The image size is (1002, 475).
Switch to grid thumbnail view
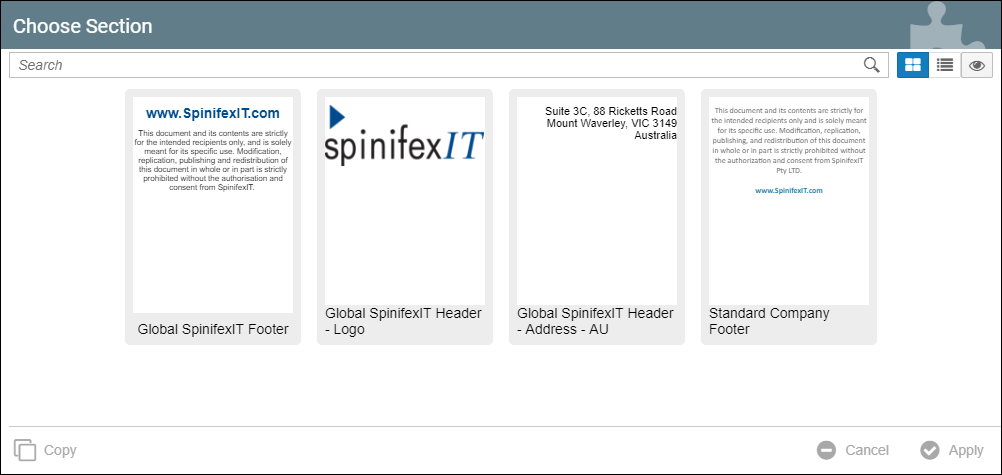pyautogui.click(x=912, y=65)
